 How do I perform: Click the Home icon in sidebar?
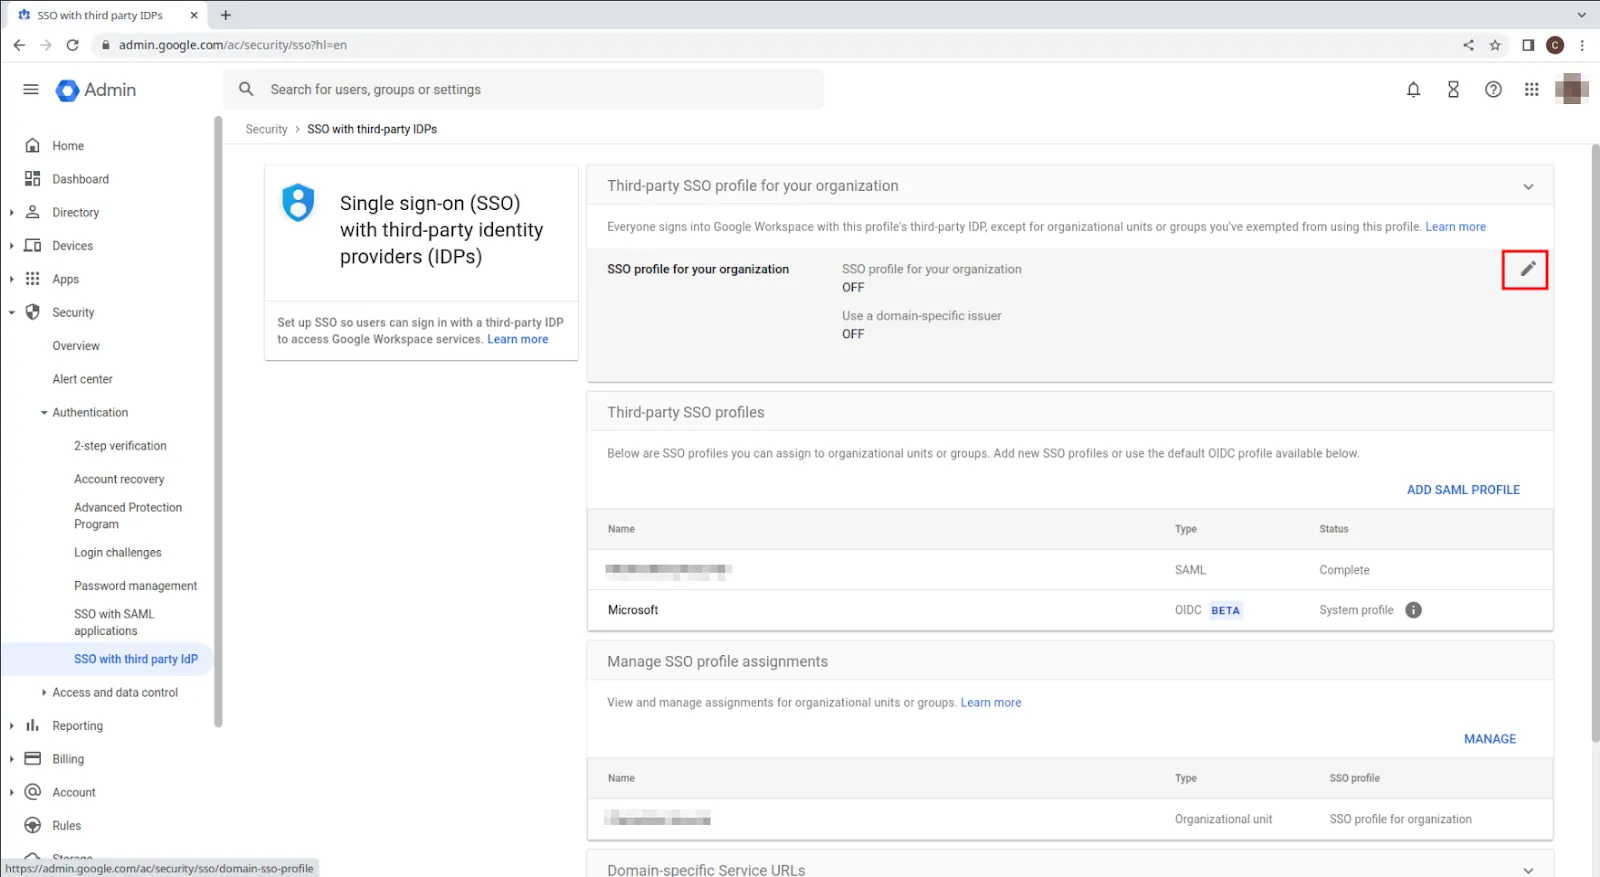pos(32,146)
